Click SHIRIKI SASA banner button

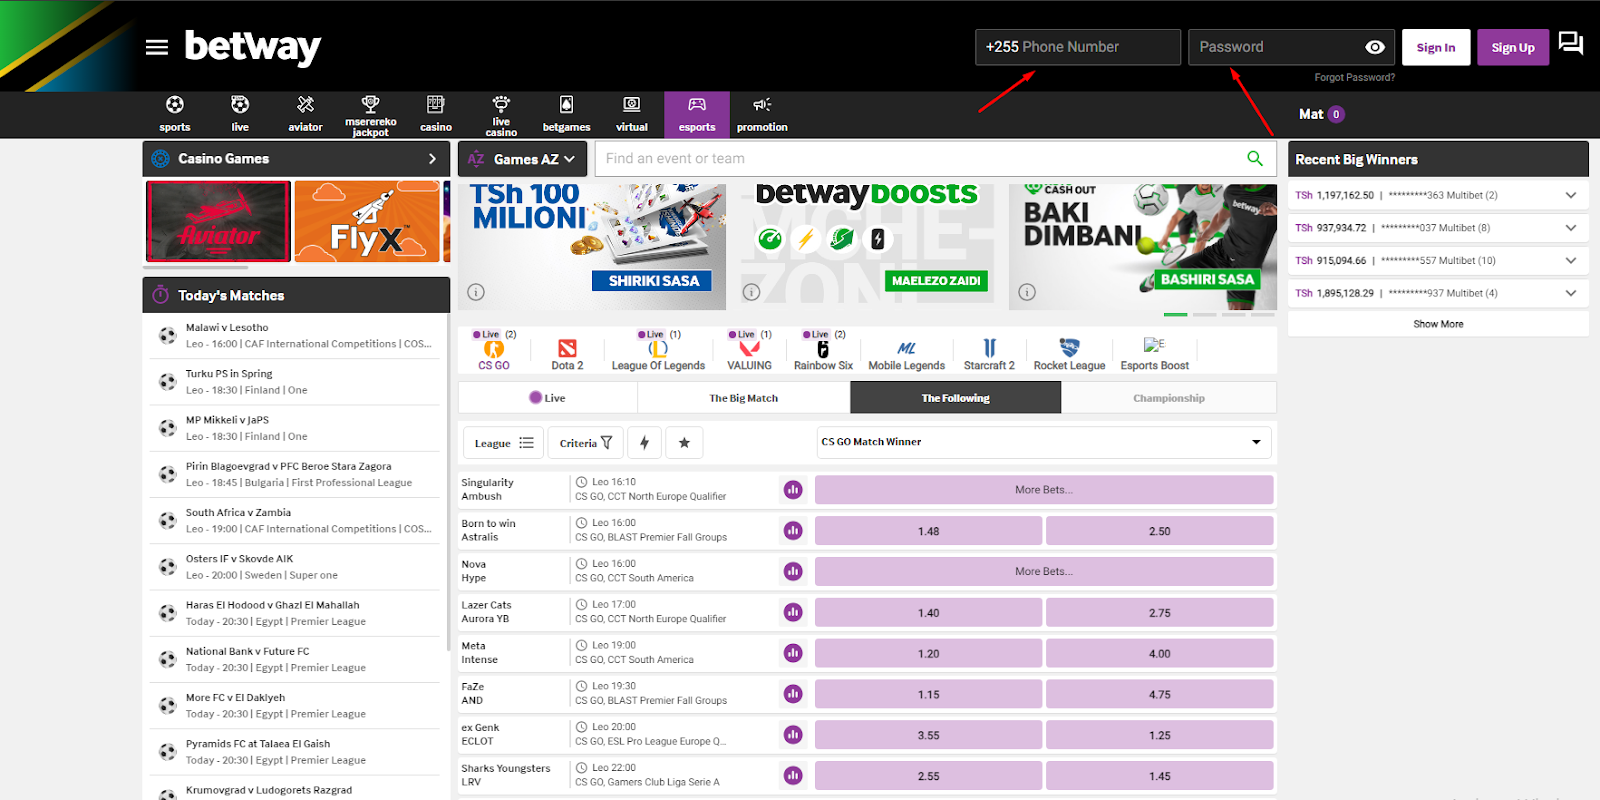click(653, 281)
